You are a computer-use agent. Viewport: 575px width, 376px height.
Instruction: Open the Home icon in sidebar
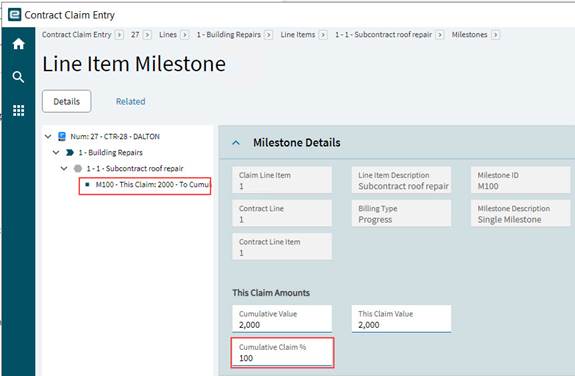[x=18, y=44]
